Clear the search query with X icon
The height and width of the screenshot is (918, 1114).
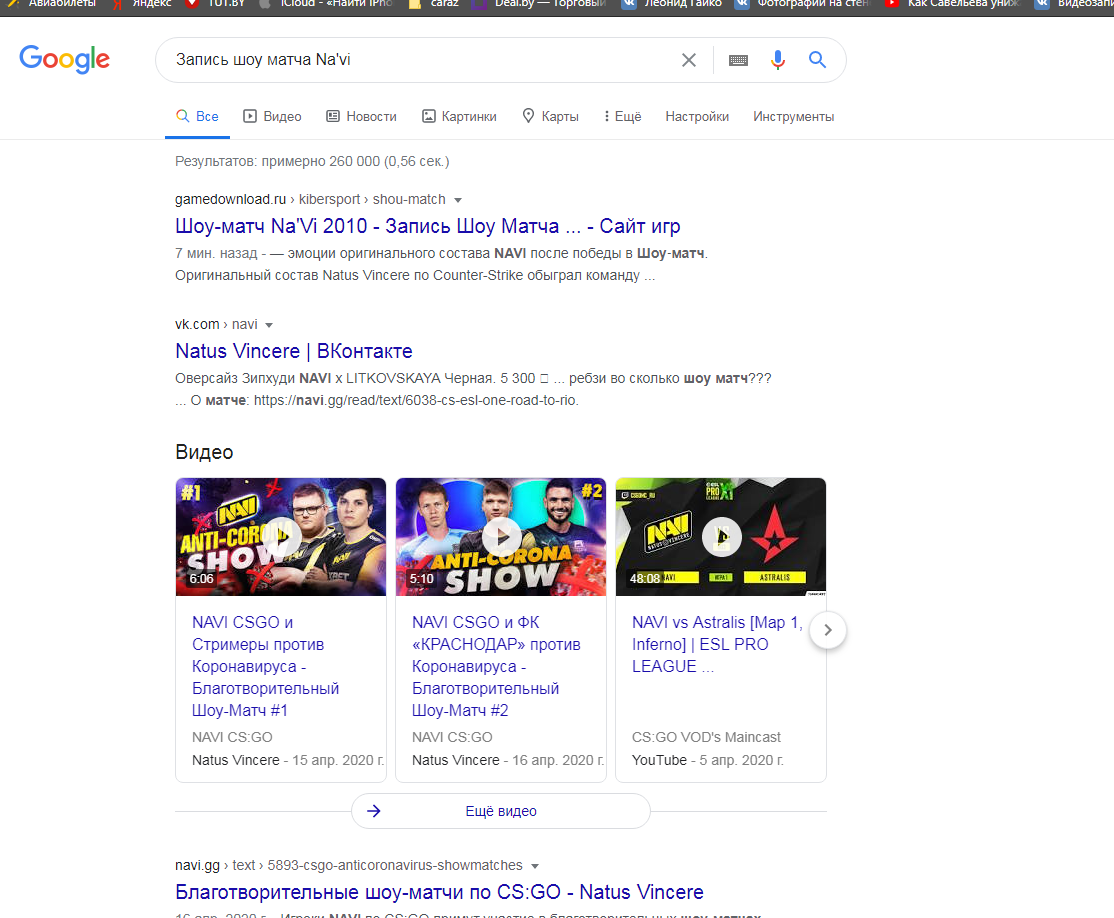tap(688, 60)
